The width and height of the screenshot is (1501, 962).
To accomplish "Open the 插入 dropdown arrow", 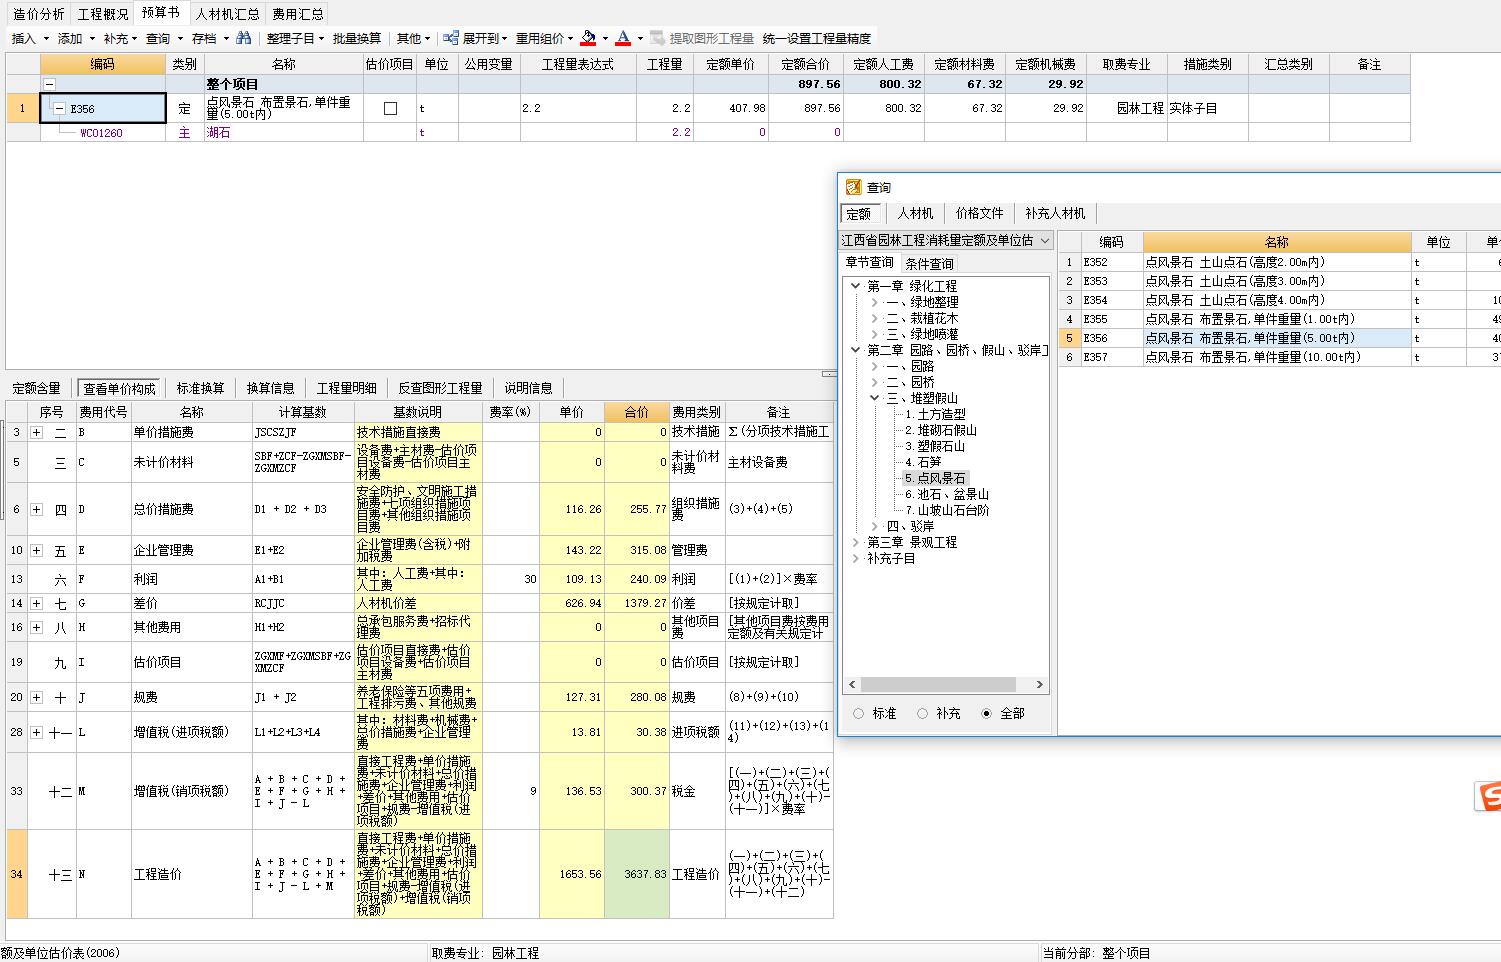I will pyautogui.click(x=46, y=38).
